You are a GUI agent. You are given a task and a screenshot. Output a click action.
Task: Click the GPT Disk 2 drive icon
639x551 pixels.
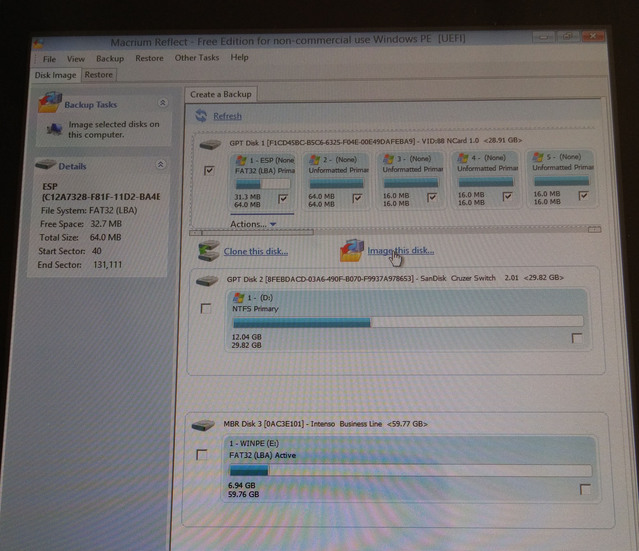[x=207, y=281]
